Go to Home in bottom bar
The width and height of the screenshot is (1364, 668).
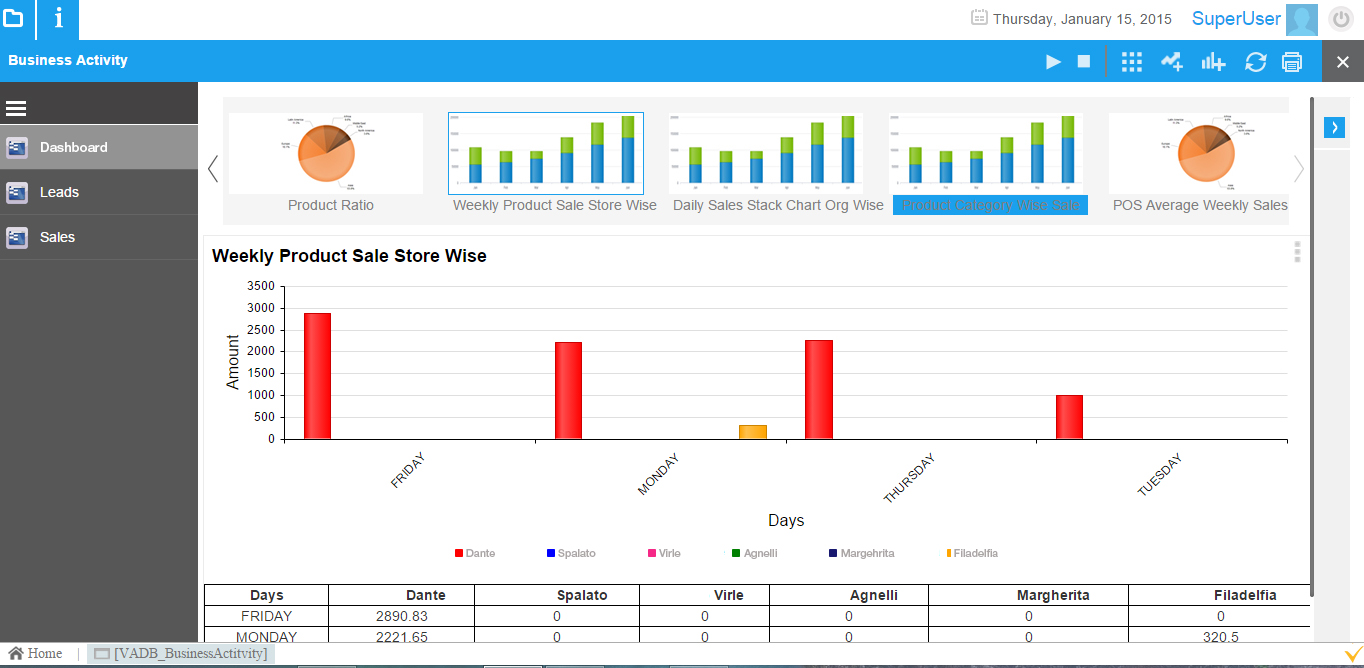click(x=36, y=653)
